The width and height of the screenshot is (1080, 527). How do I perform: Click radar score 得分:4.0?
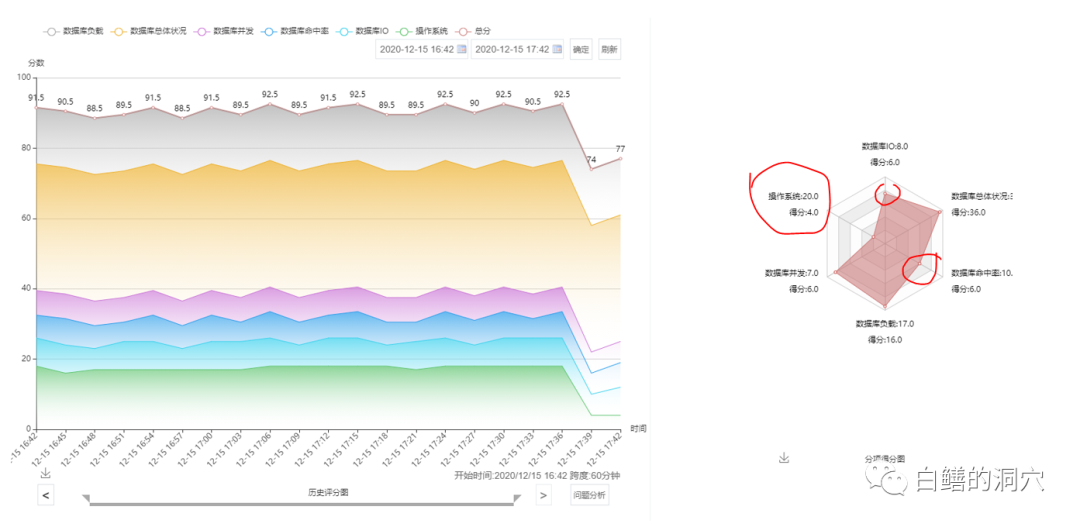[x=804, y=212]
